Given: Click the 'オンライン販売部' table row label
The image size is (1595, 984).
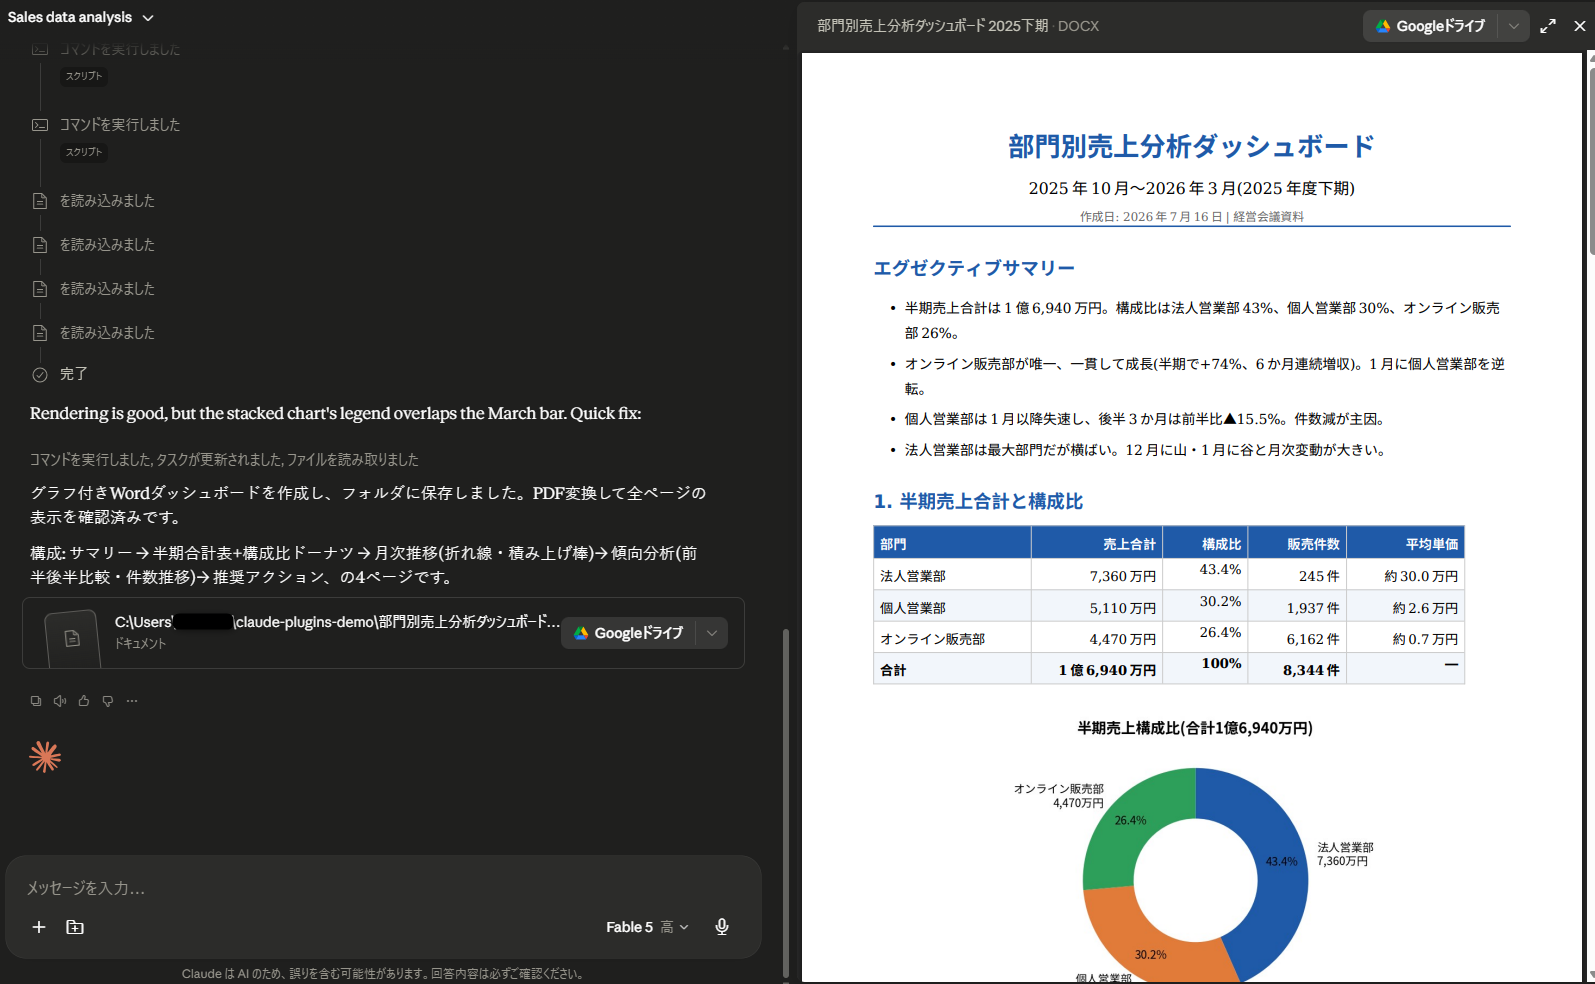Looking at the screenshot, I should (x=932, y=639).
